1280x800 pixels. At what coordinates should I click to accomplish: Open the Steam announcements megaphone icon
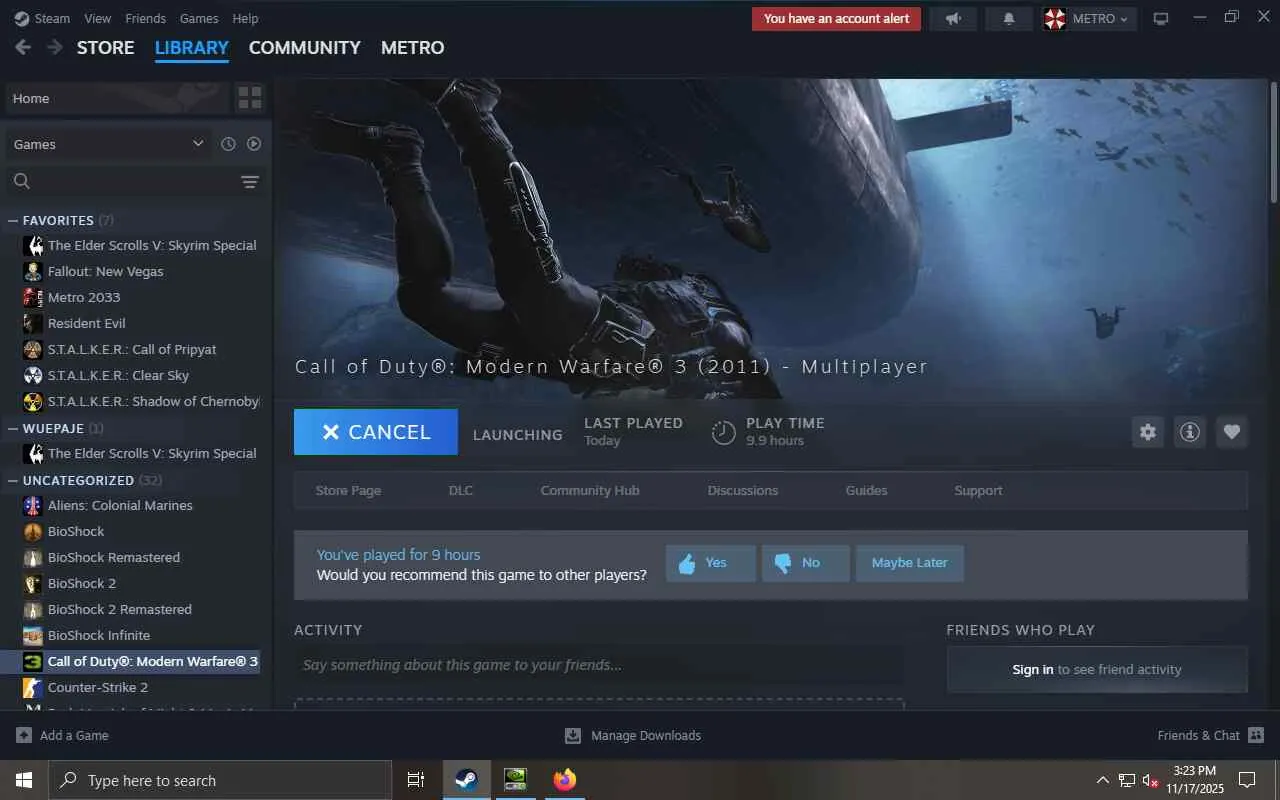click(x=953, y=19)
